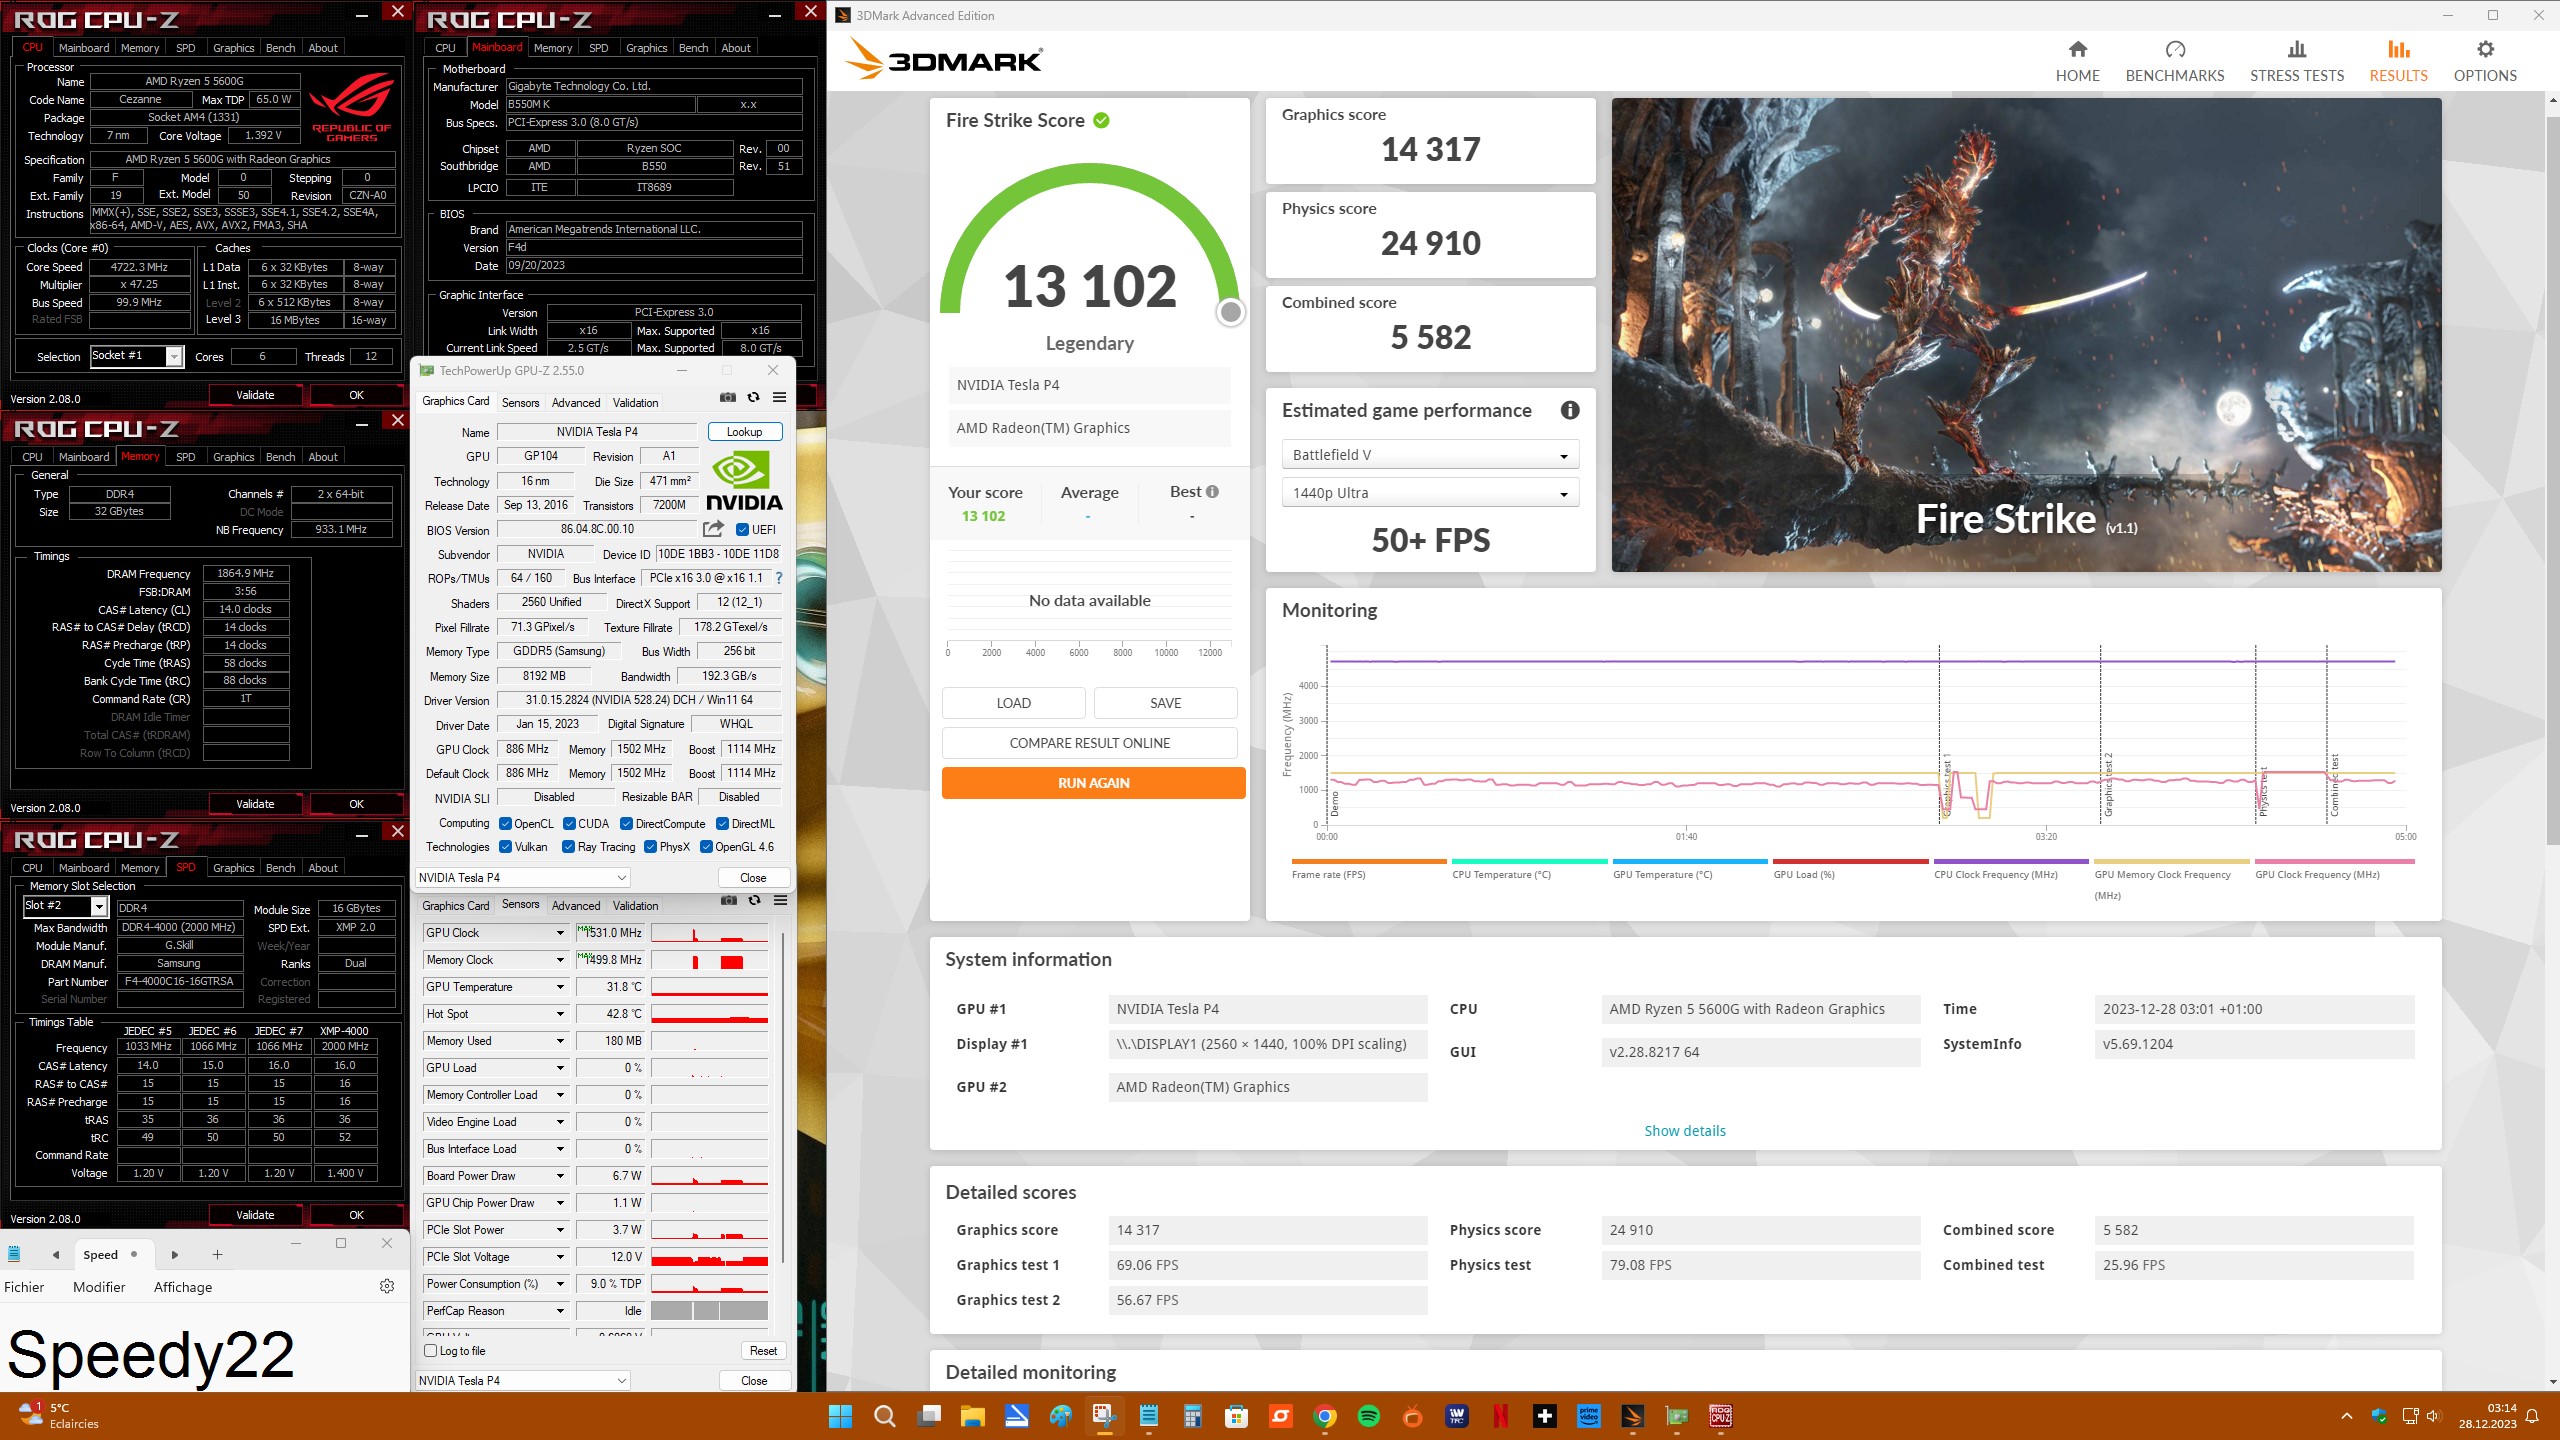The height and width of the screenshot is (1440, 2560).
Task: Refresh GPU-Z Graphics Card window
Action: point(754,398)
